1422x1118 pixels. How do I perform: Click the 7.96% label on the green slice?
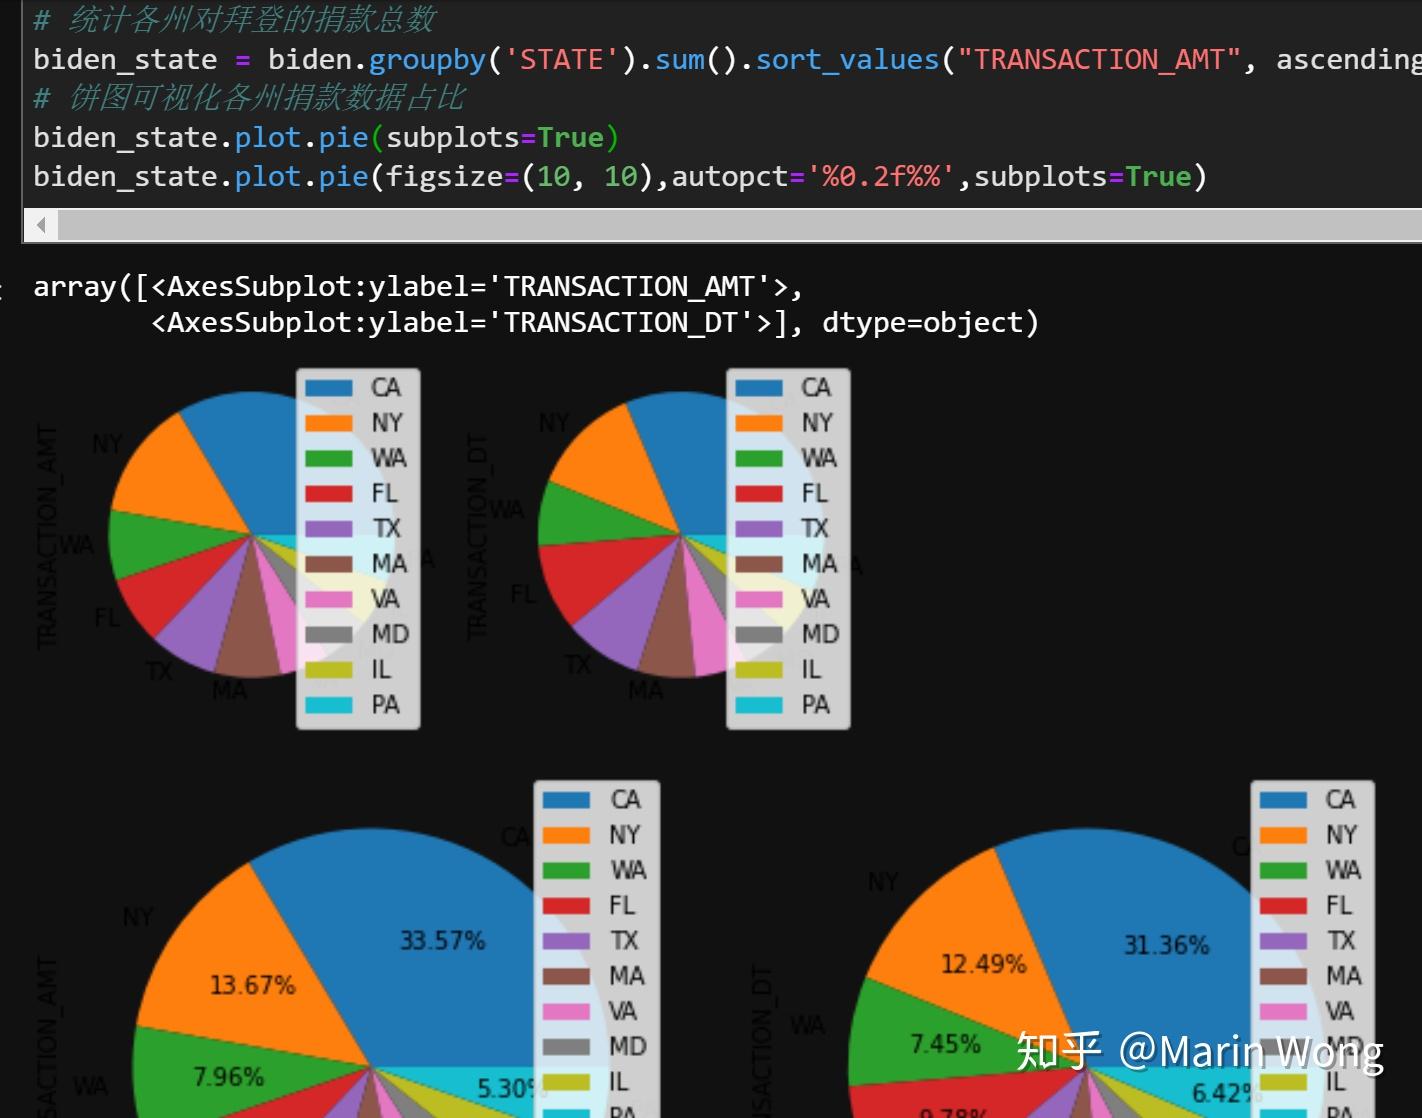point(228,1077)
